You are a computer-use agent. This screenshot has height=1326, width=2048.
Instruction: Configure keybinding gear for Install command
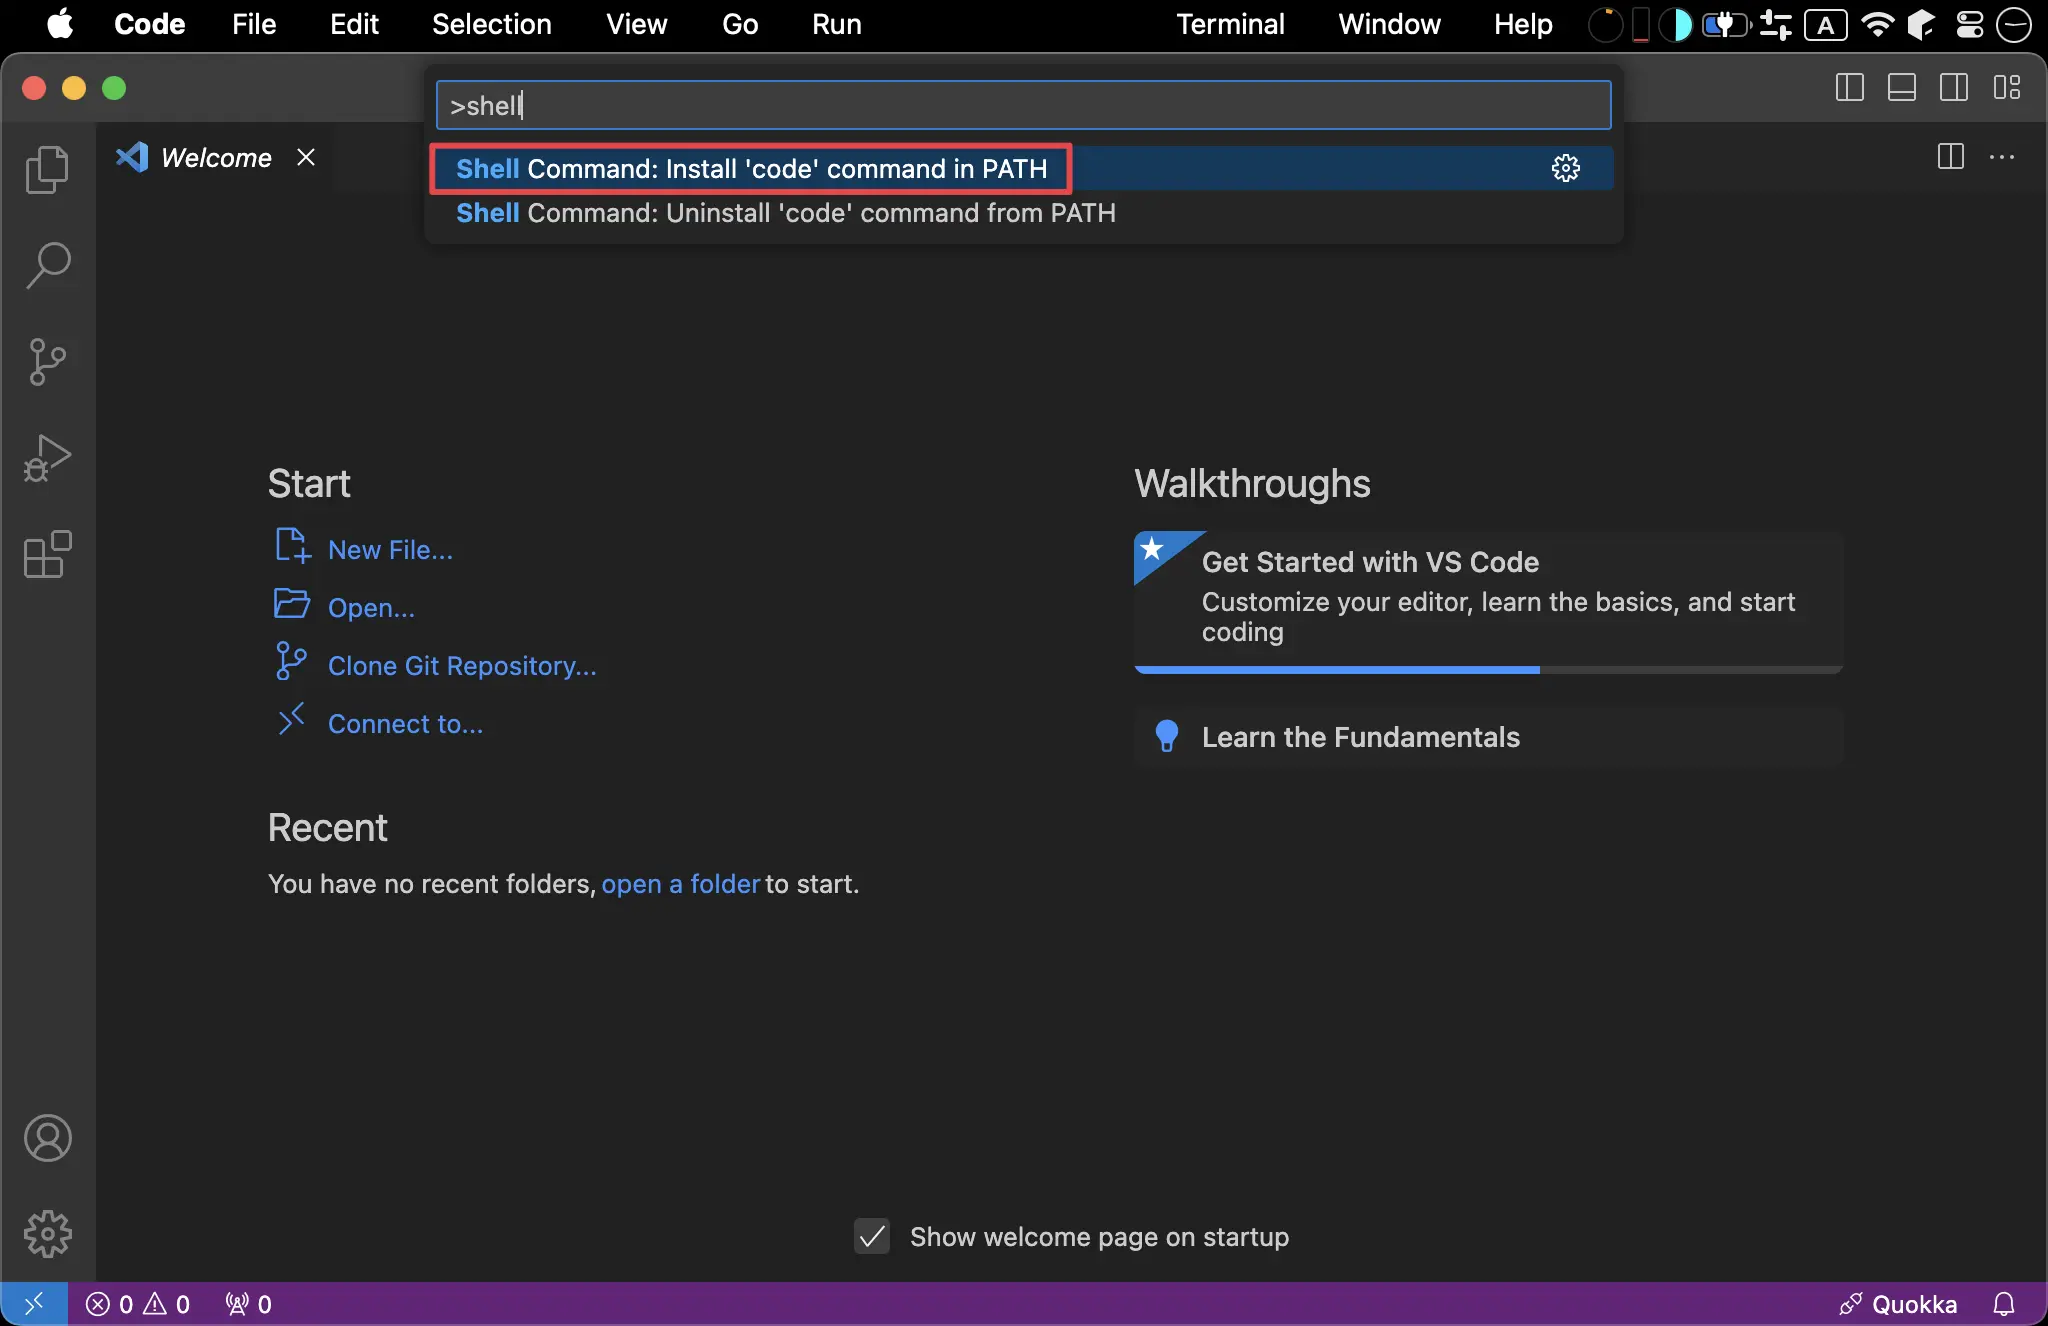pyautogui.click(x=1565, y=168)
